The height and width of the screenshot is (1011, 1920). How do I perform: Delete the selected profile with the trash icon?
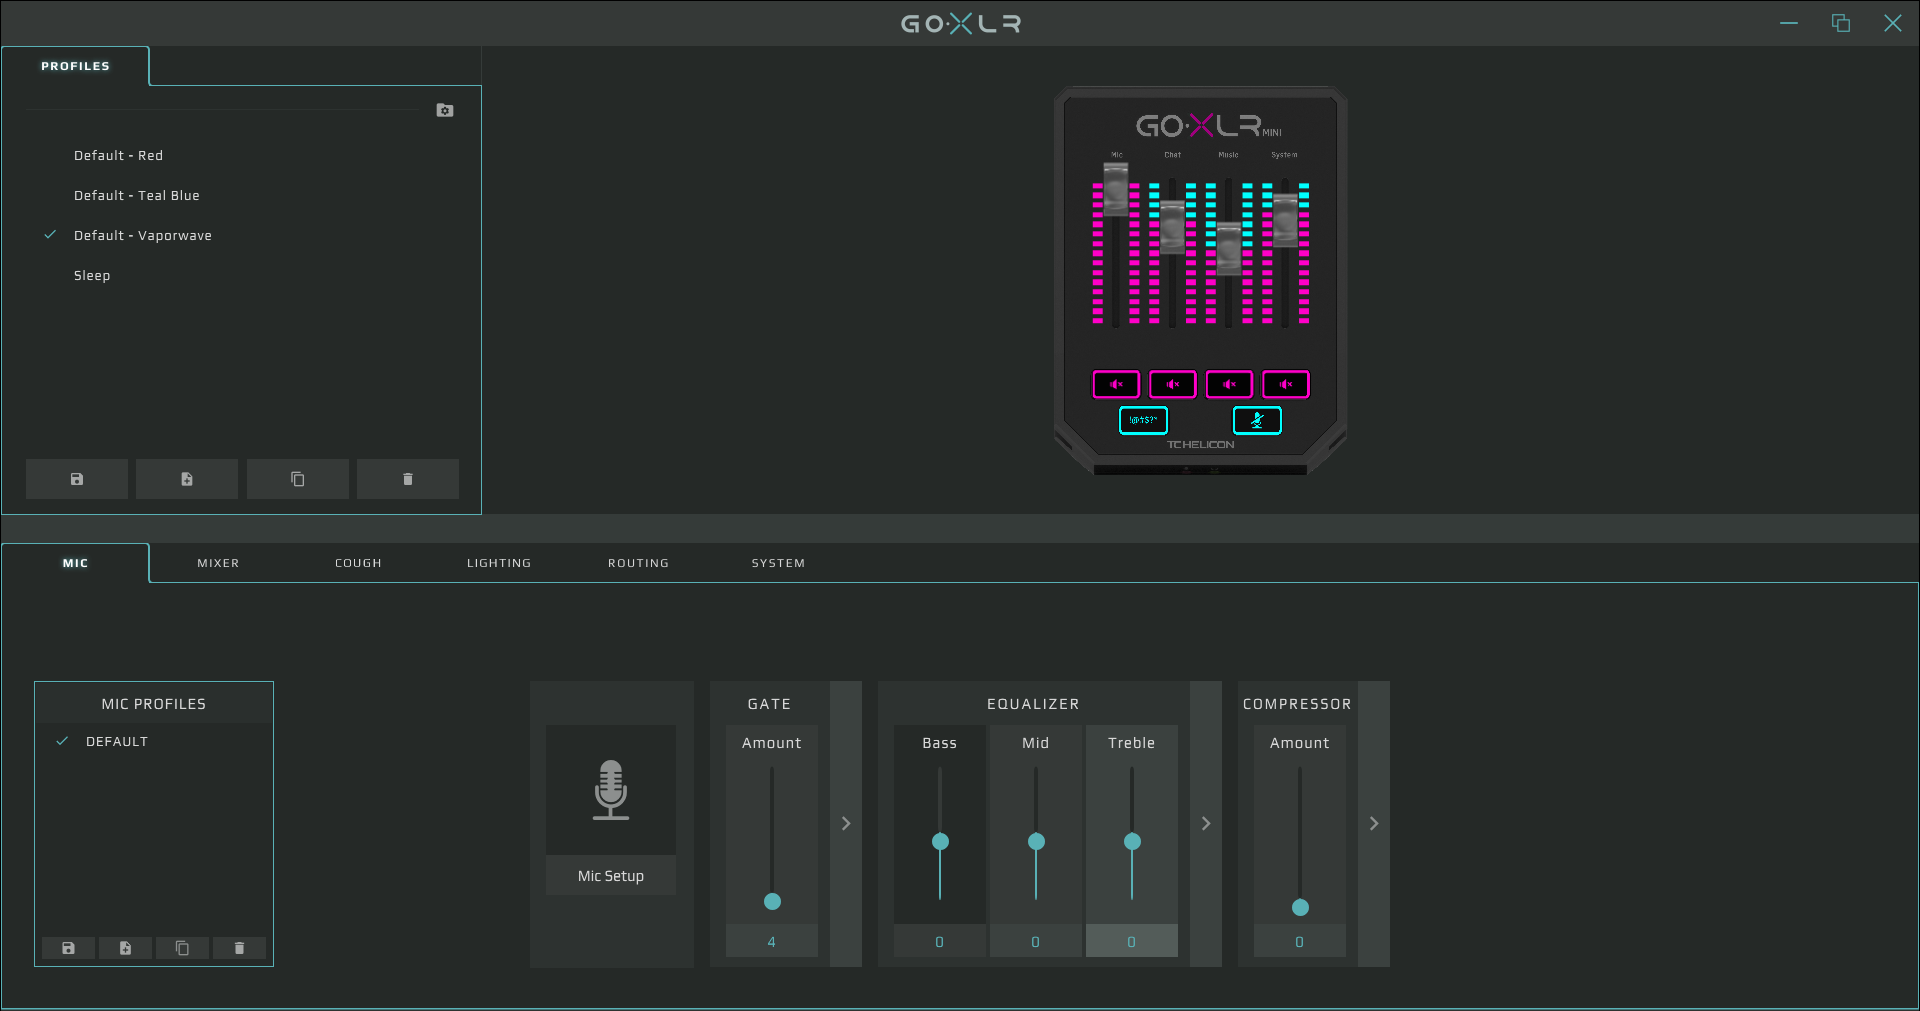point(407,479)
